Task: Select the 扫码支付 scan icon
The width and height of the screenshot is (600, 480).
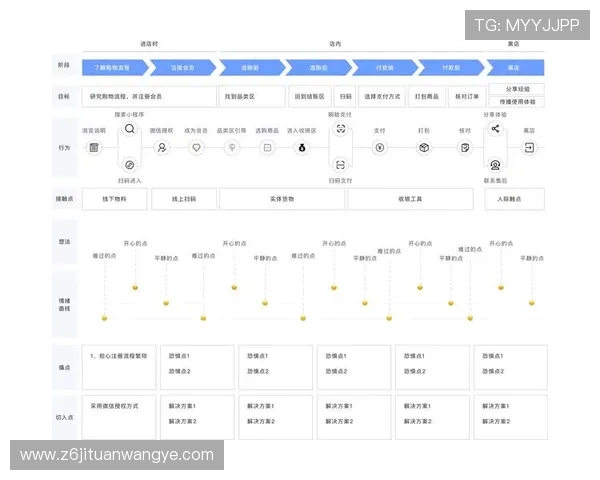Action: 341,165
